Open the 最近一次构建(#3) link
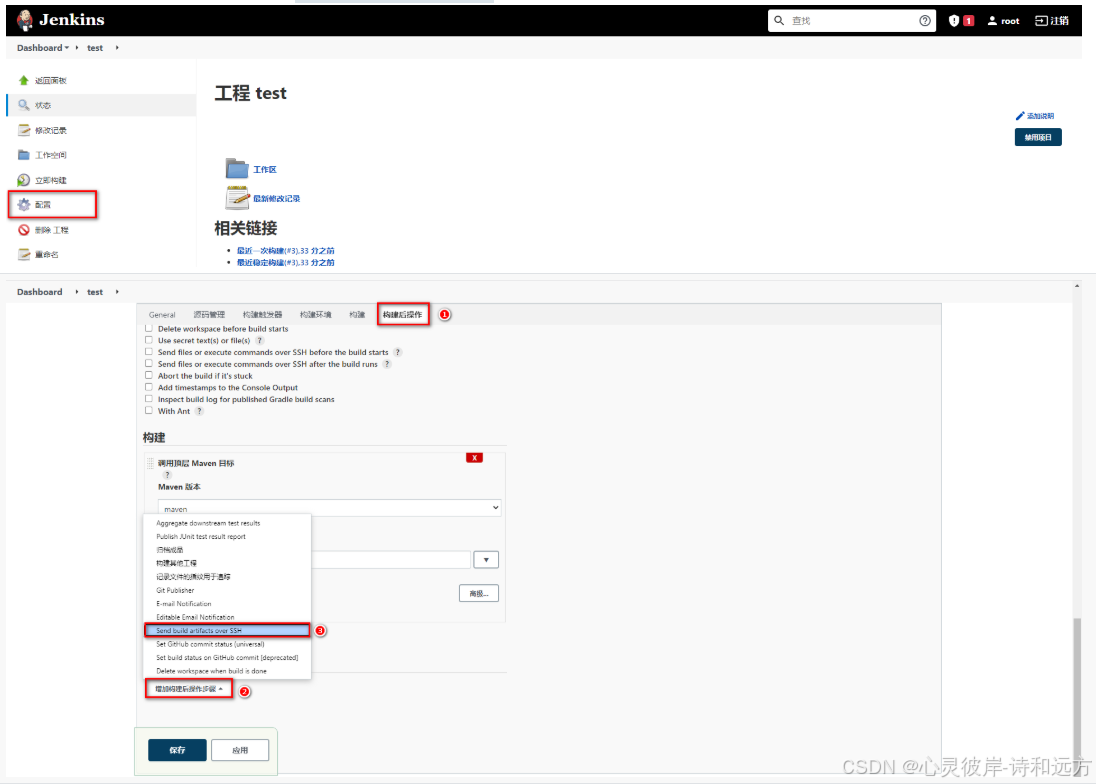 click(x=285, y=251)
